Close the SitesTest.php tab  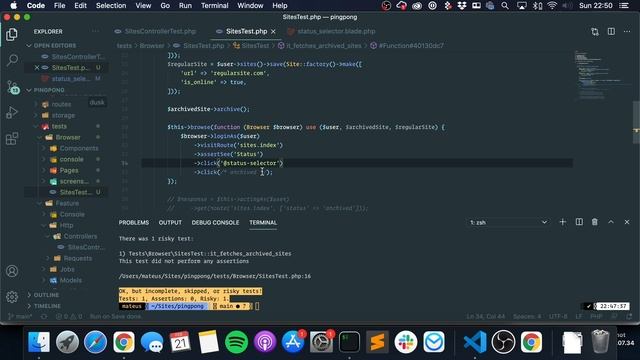[273, 31]
